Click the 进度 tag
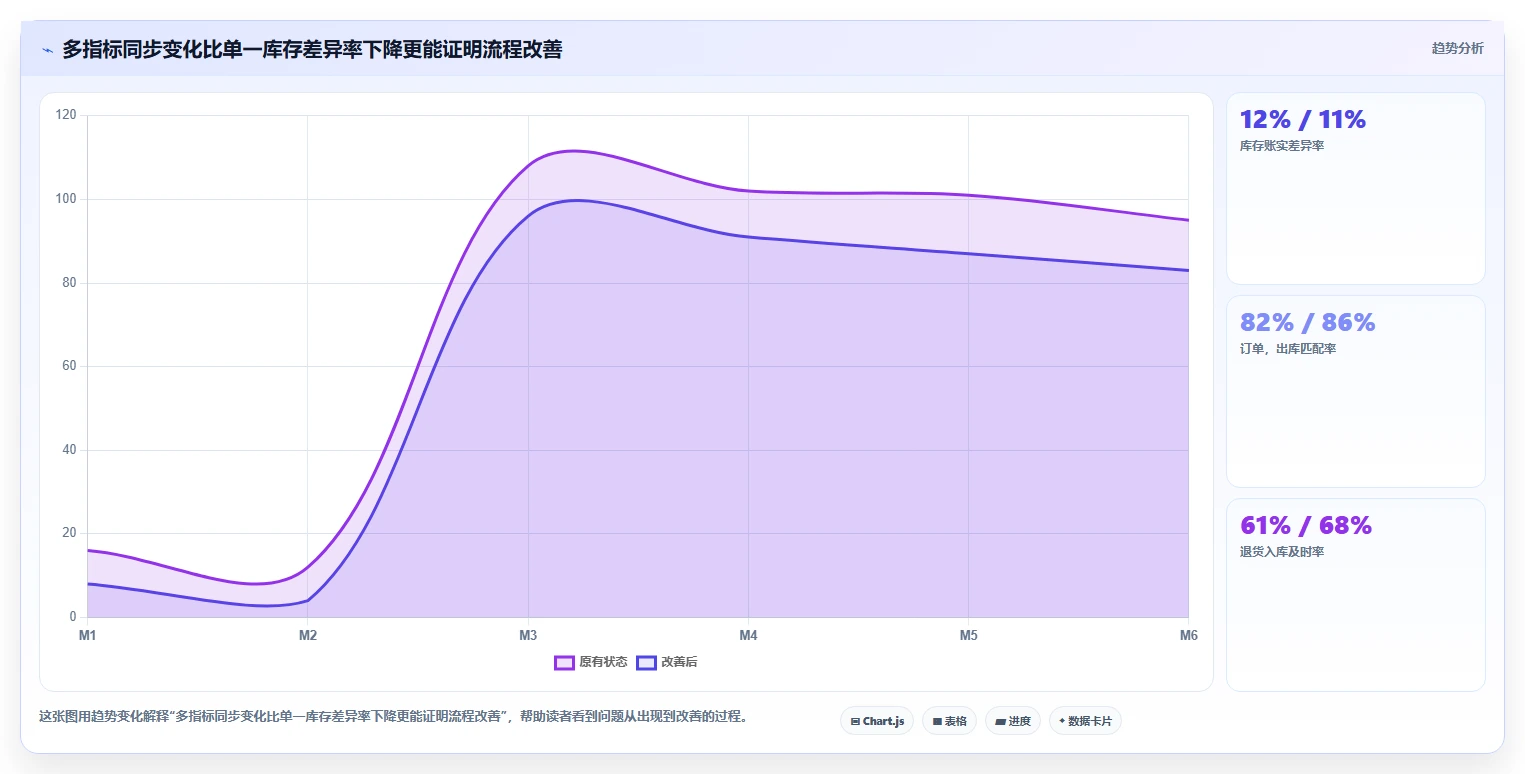 [1013, 721]
